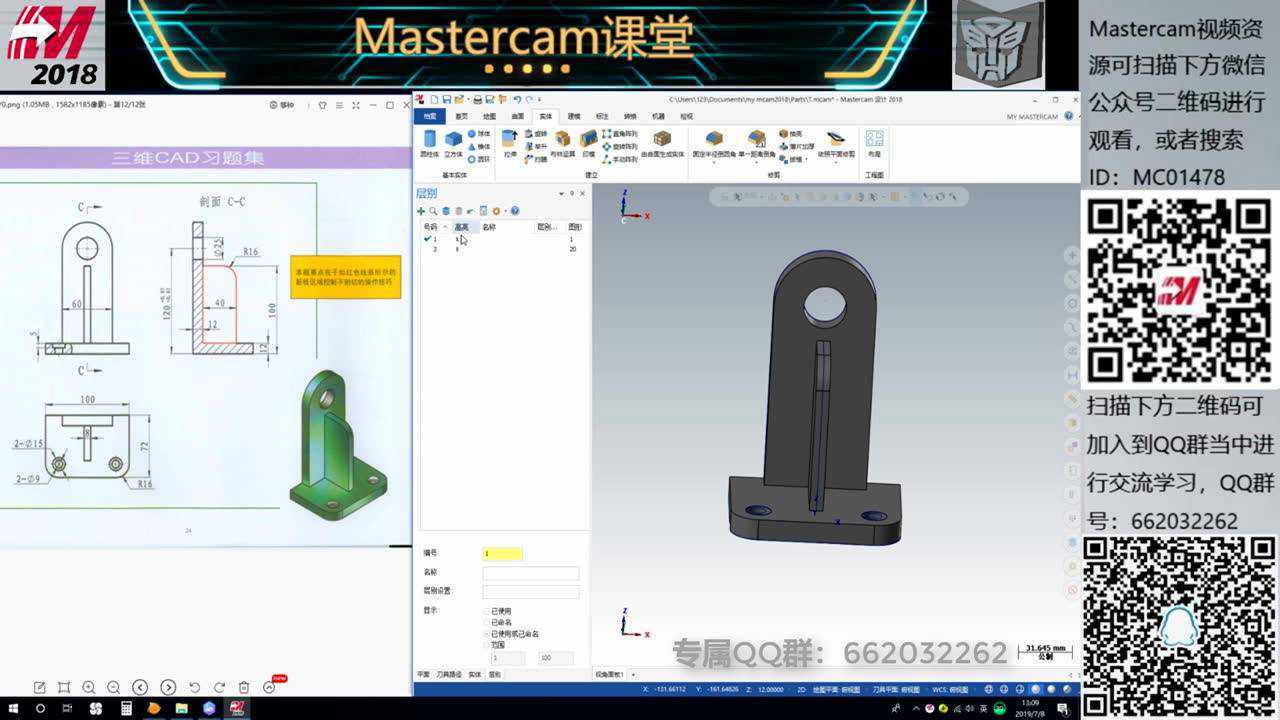This screenshot has height=720, width=1280.
Task: Open the 文件 file menu
Action: click(x=431, y=115)
